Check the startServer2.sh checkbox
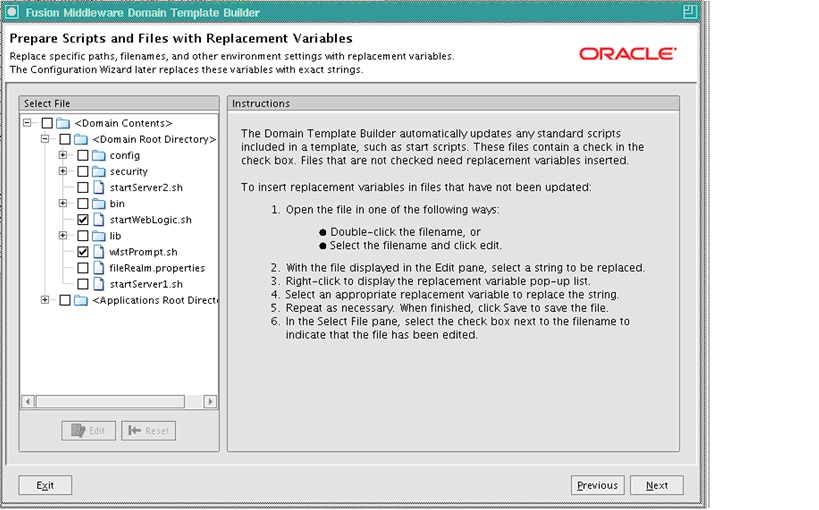819x510 pixels. [83, 188]
